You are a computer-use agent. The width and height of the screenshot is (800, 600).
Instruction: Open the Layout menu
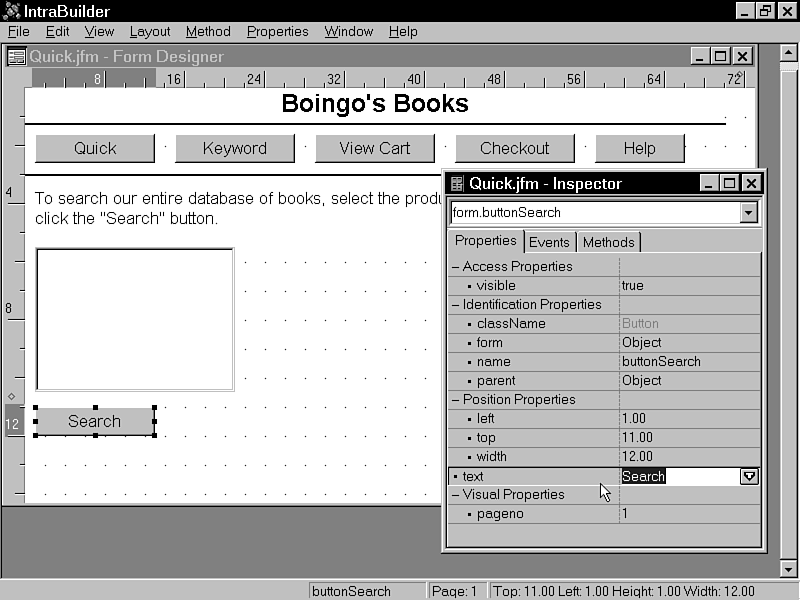tap(150, 32)
